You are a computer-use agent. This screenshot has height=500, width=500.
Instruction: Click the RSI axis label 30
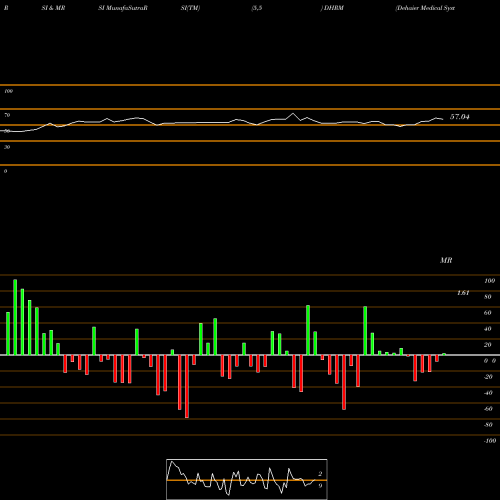coord(7,147)
